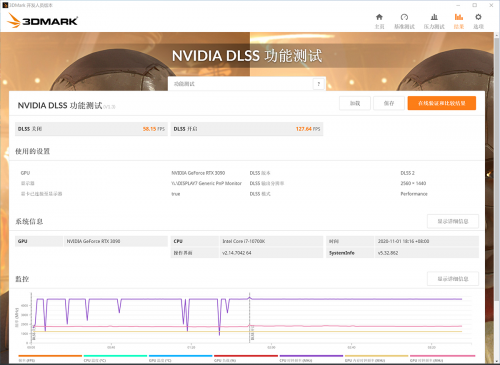
Task: Open the Home house icon
Action: point(379,17)
